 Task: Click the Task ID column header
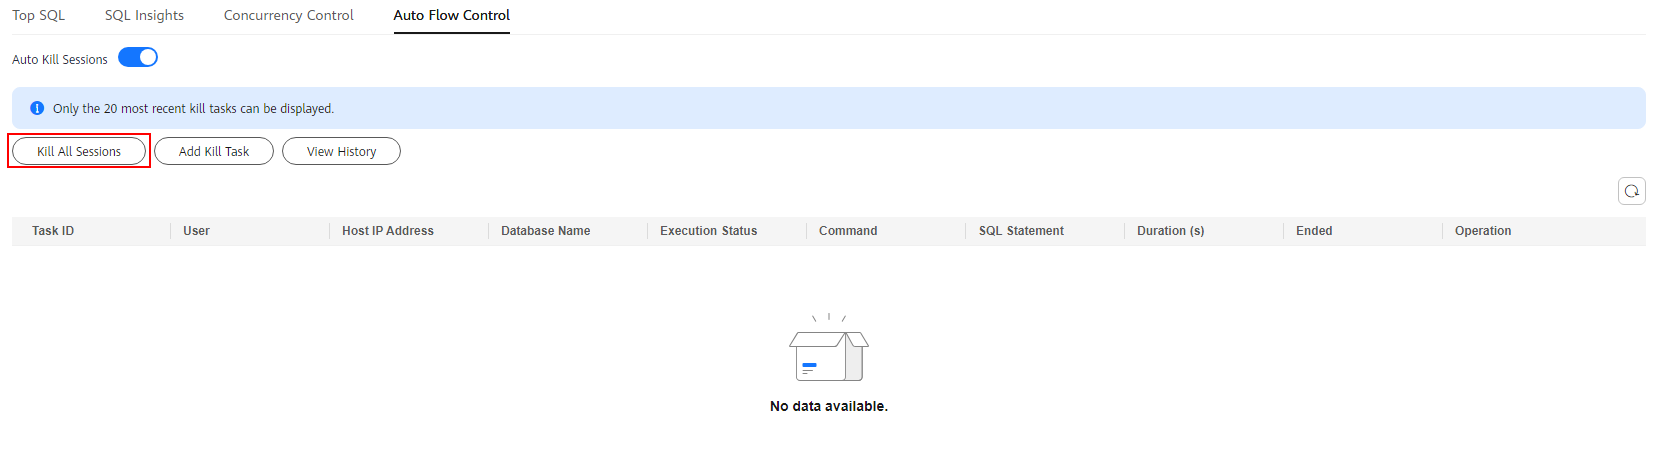(x=53, y=231)
